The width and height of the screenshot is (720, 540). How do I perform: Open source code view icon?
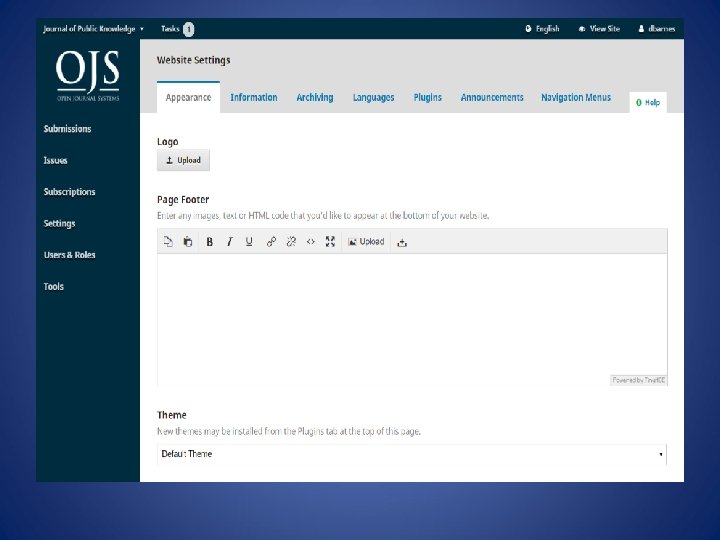pos(311,242)
